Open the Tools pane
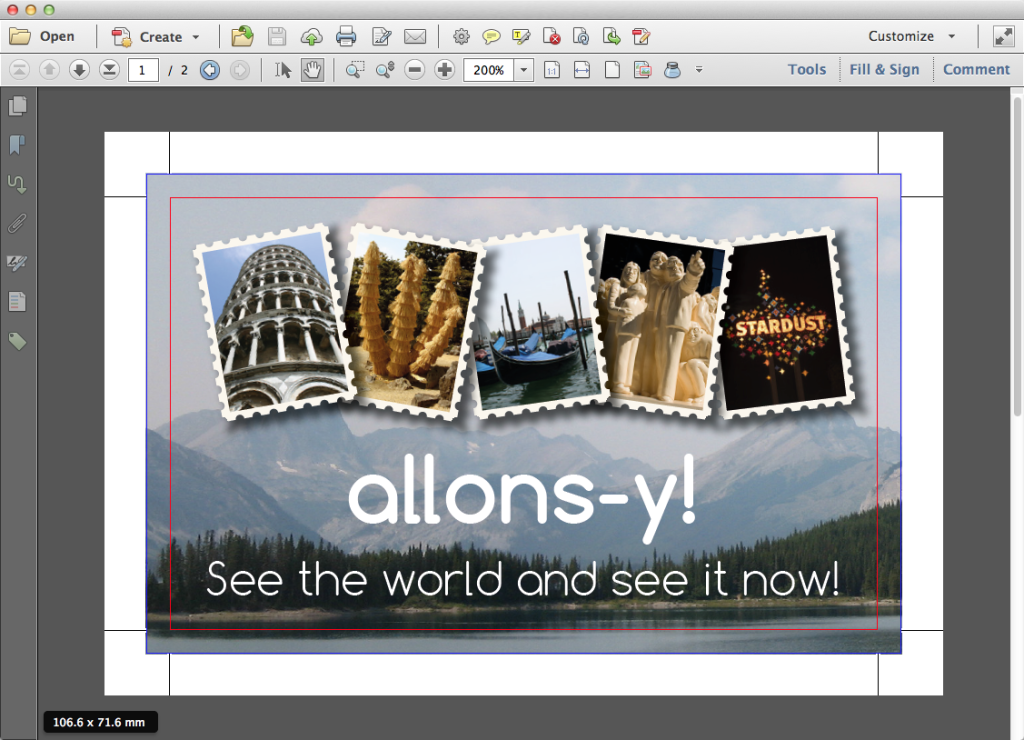The width and height of the screenshot is (1024, 740). pyautogui.click(x=807, y=69)
